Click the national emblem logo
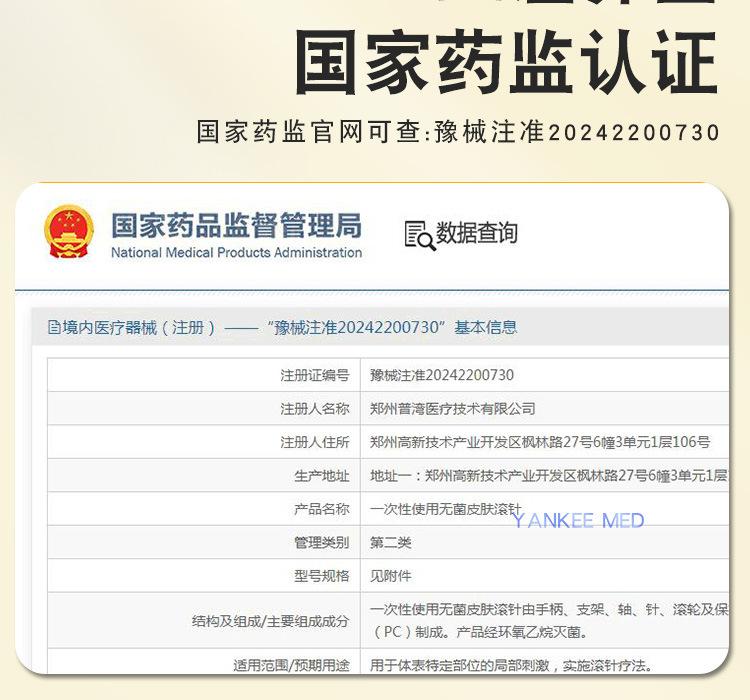Viewport: 750px width, 700px height. tap(68, 233)
